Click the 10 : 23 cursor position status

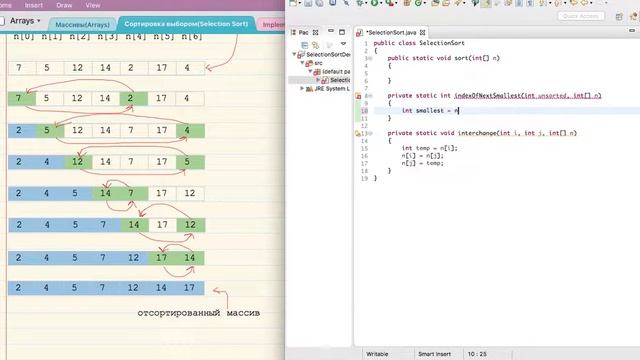coord(477,354)
